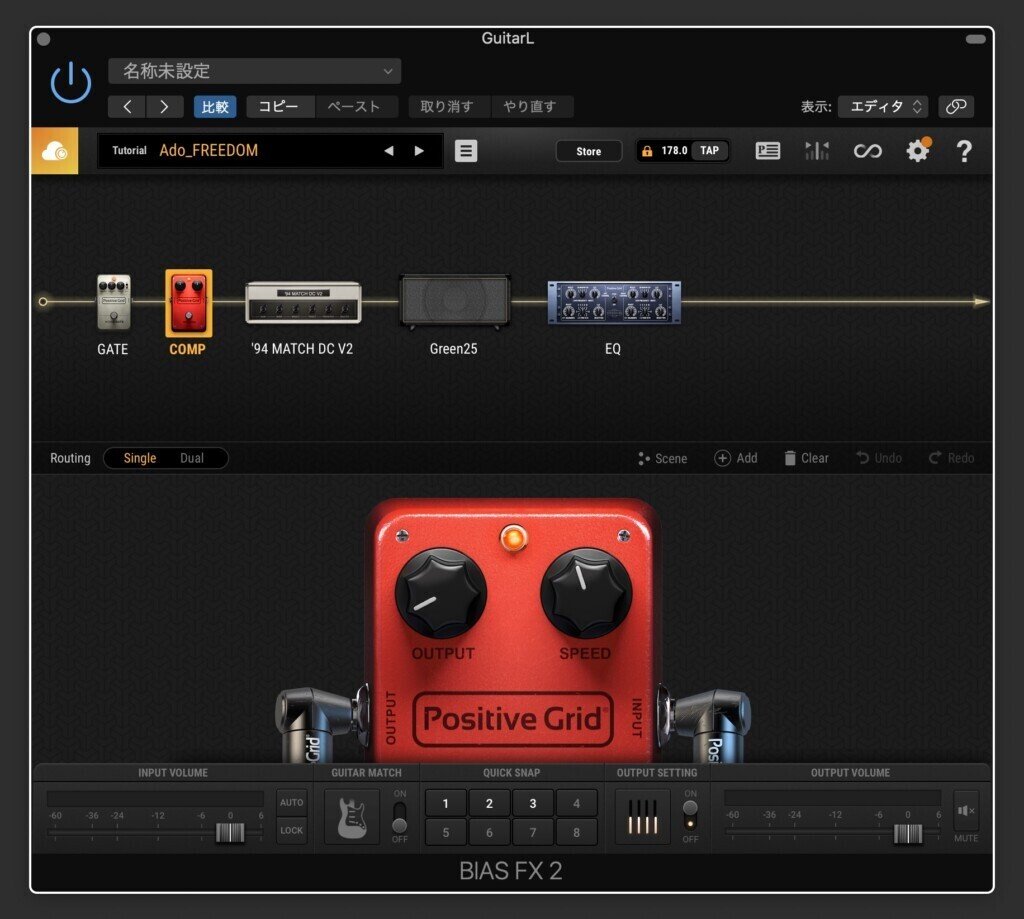Open the Store

588,151
